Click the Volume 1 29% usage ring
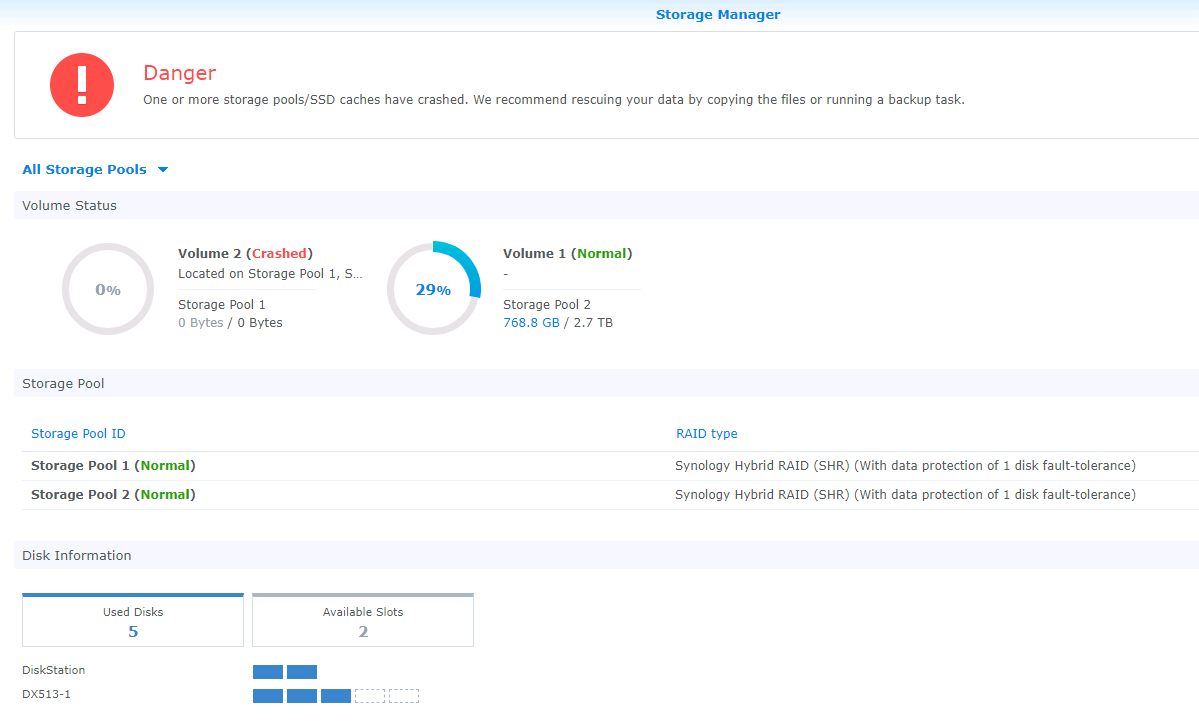This screenshot has width=1199, height=721. 433,289
